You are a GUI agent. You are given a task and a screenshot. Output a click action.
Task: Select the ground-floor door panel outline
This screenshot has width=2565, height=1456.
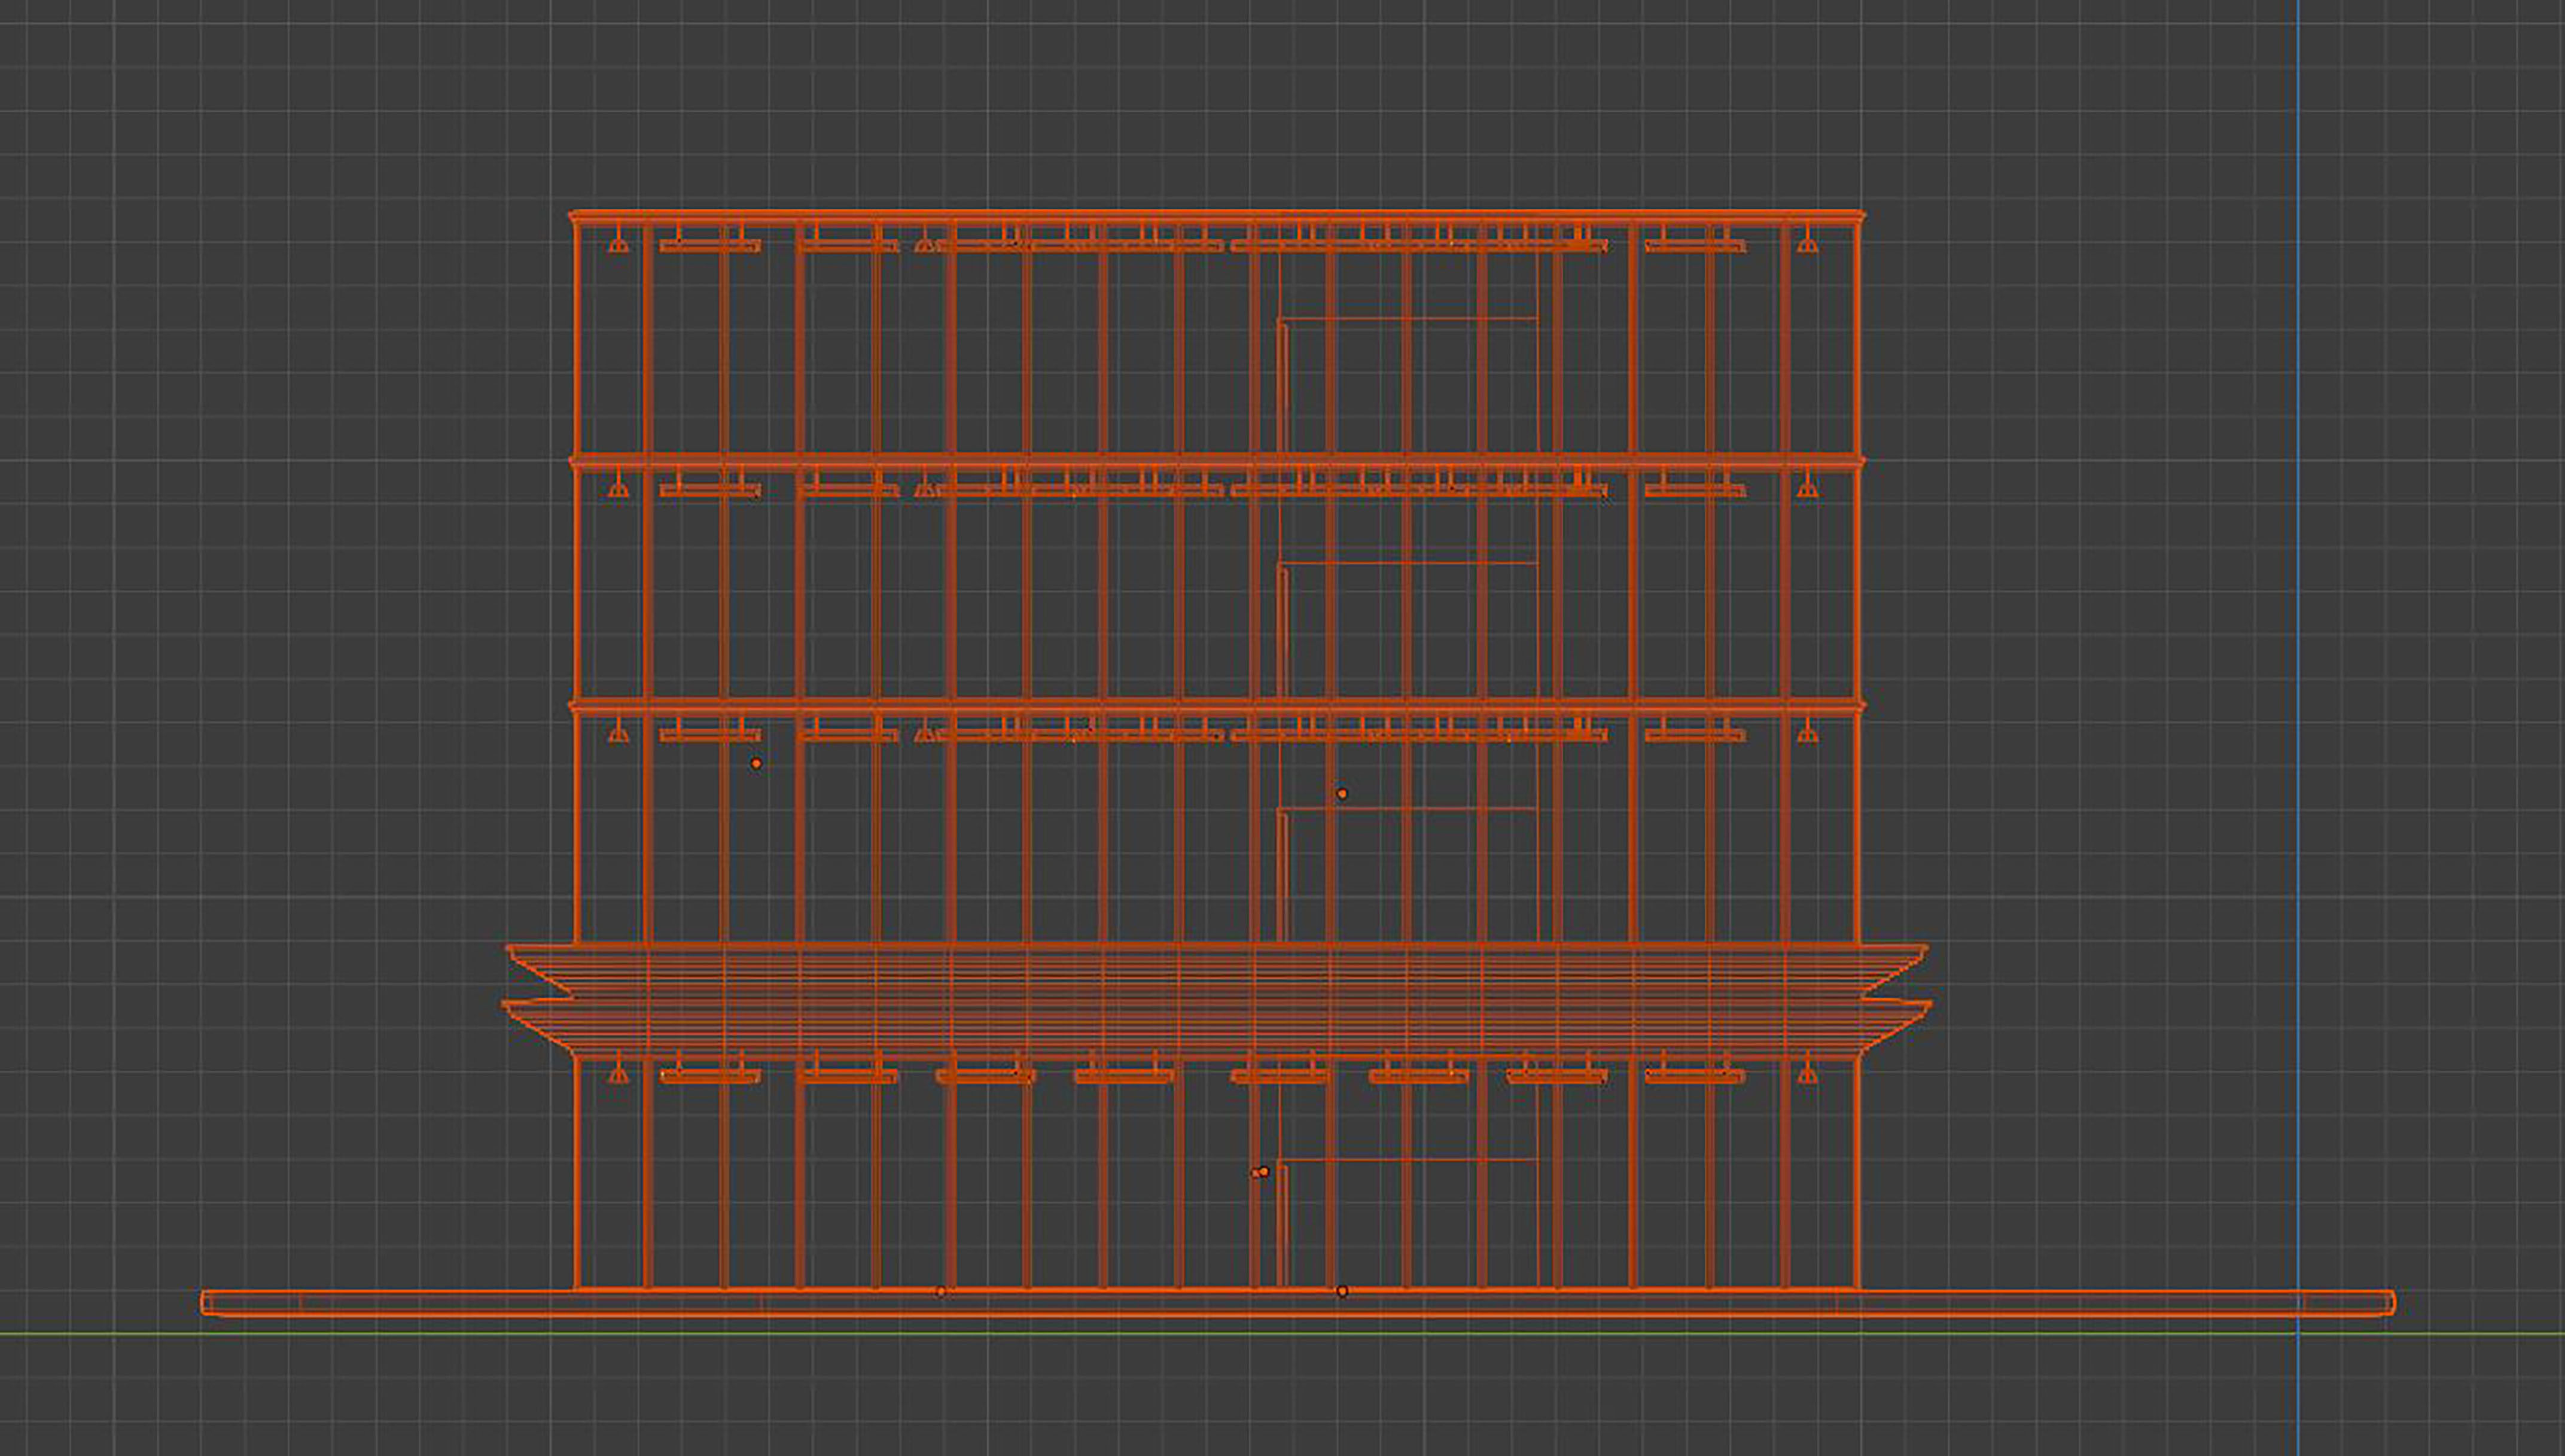(x=1408, y=1223)
